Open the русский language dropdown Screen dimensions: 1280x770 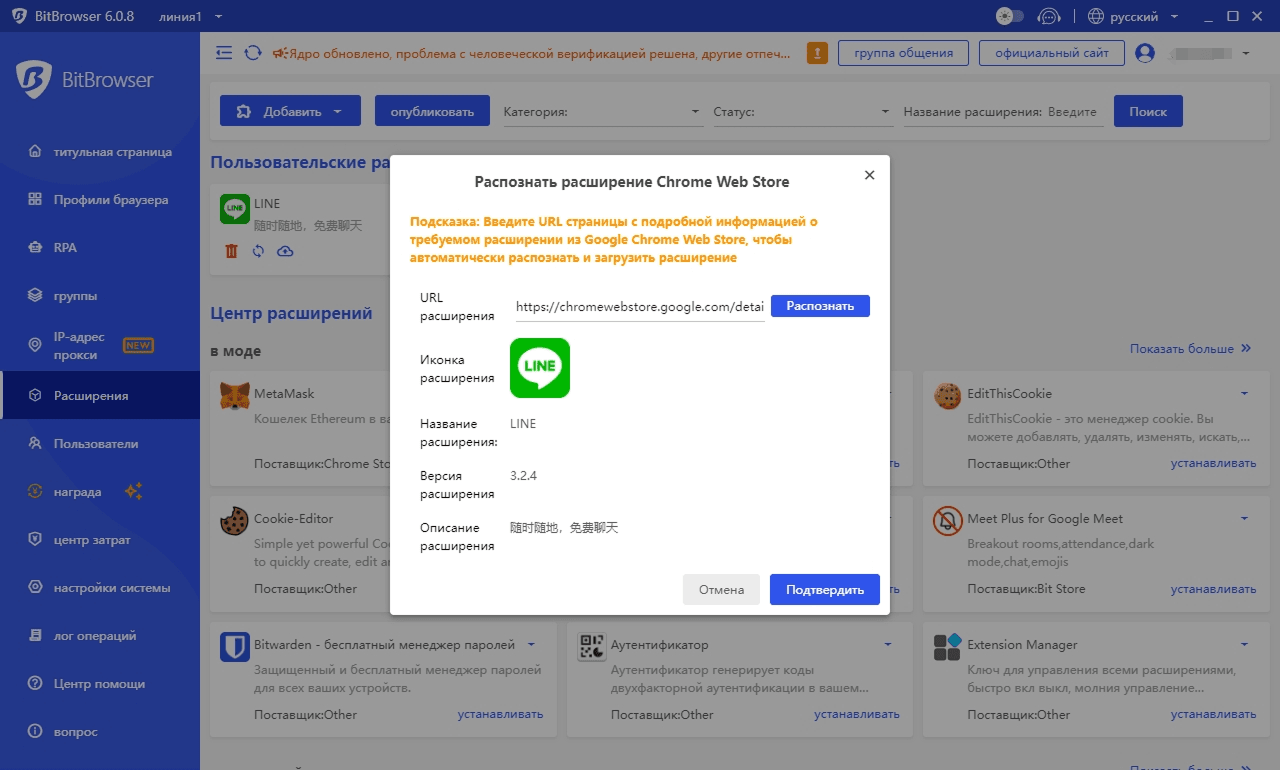[x=1134, y=16]
